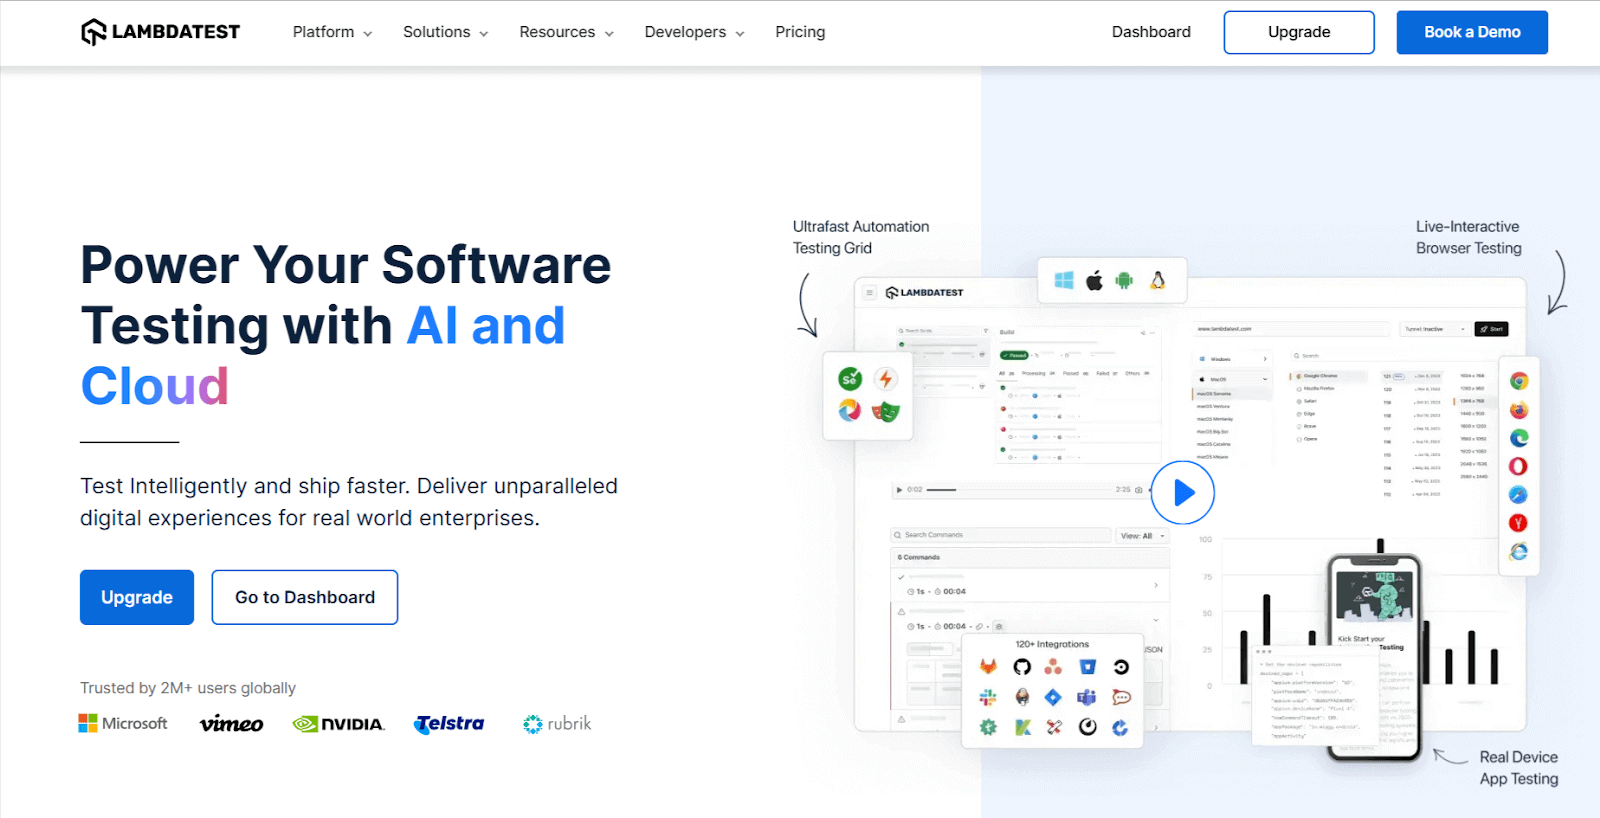The image size is (1600, 818).
Task: Click the orange lightning bolt icon
Action: (885, 379)
